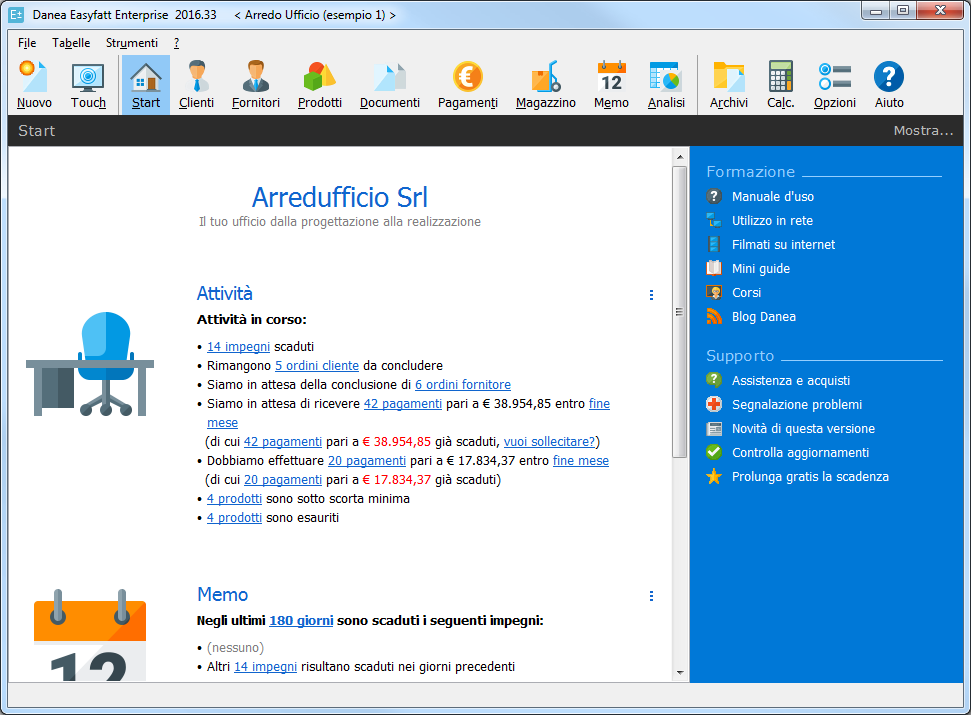Open Manuale d'uso in Formazione panel
The width and height of the screenshot is (971, 715).
click(x=772, y=197)
